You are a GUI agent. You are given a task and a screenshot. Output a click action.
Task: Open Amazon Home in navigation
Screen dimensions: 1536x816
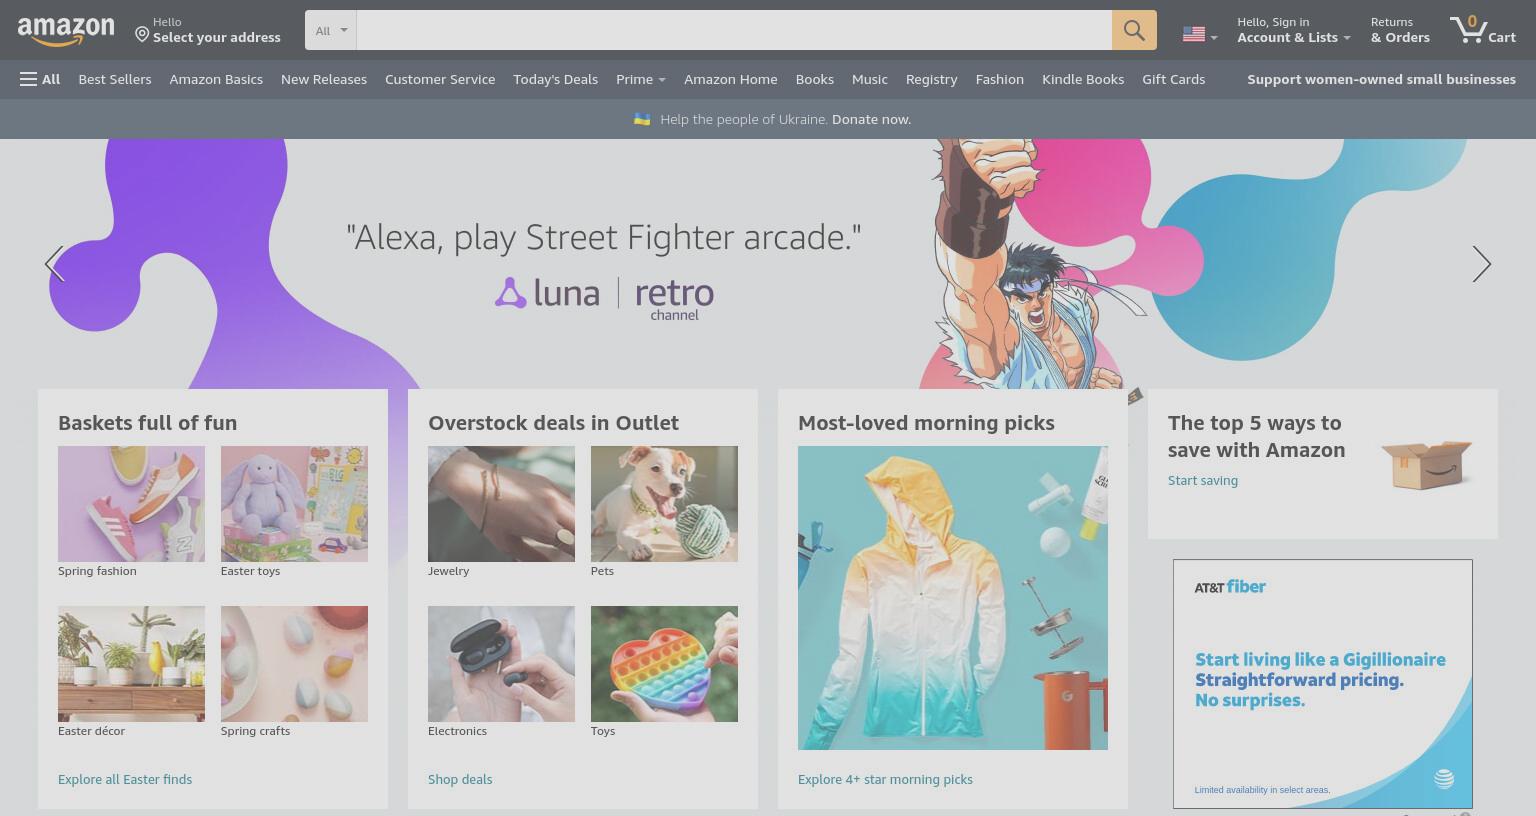(x=730, y=79)
